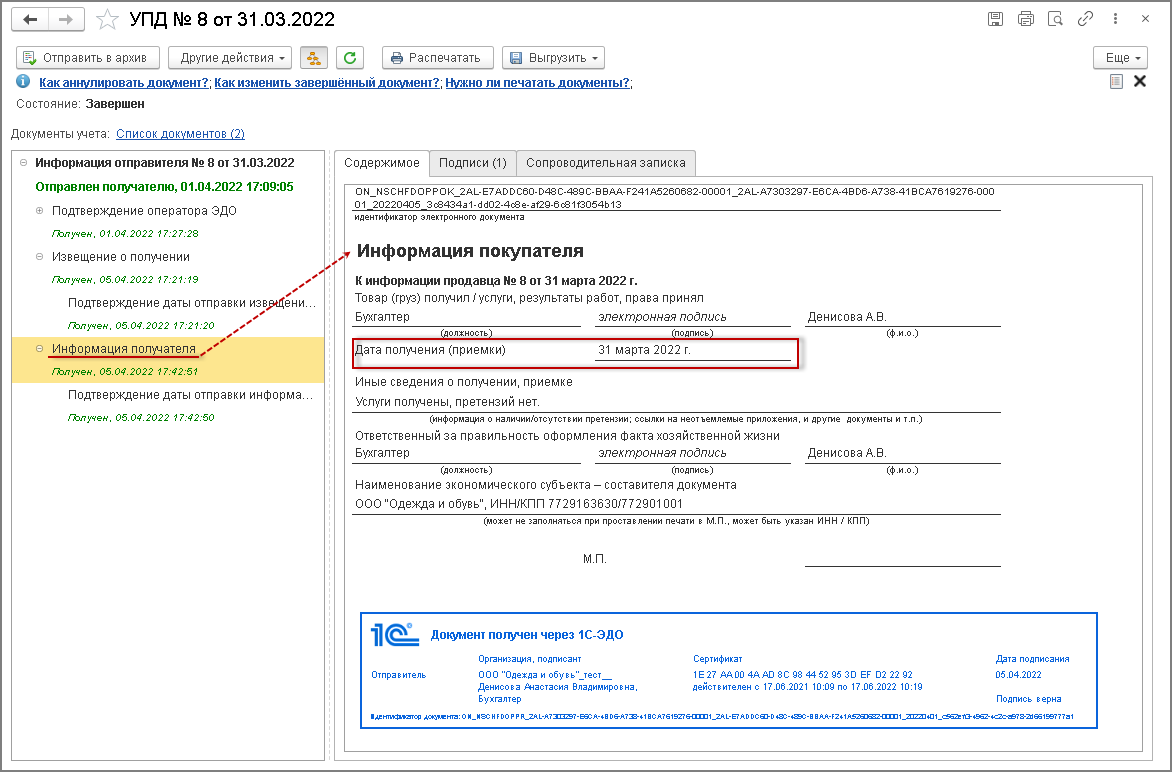Click date value 31 марта 2022 г.
The width and height of the screenshot is (1172, 772).
pos(644,350)
